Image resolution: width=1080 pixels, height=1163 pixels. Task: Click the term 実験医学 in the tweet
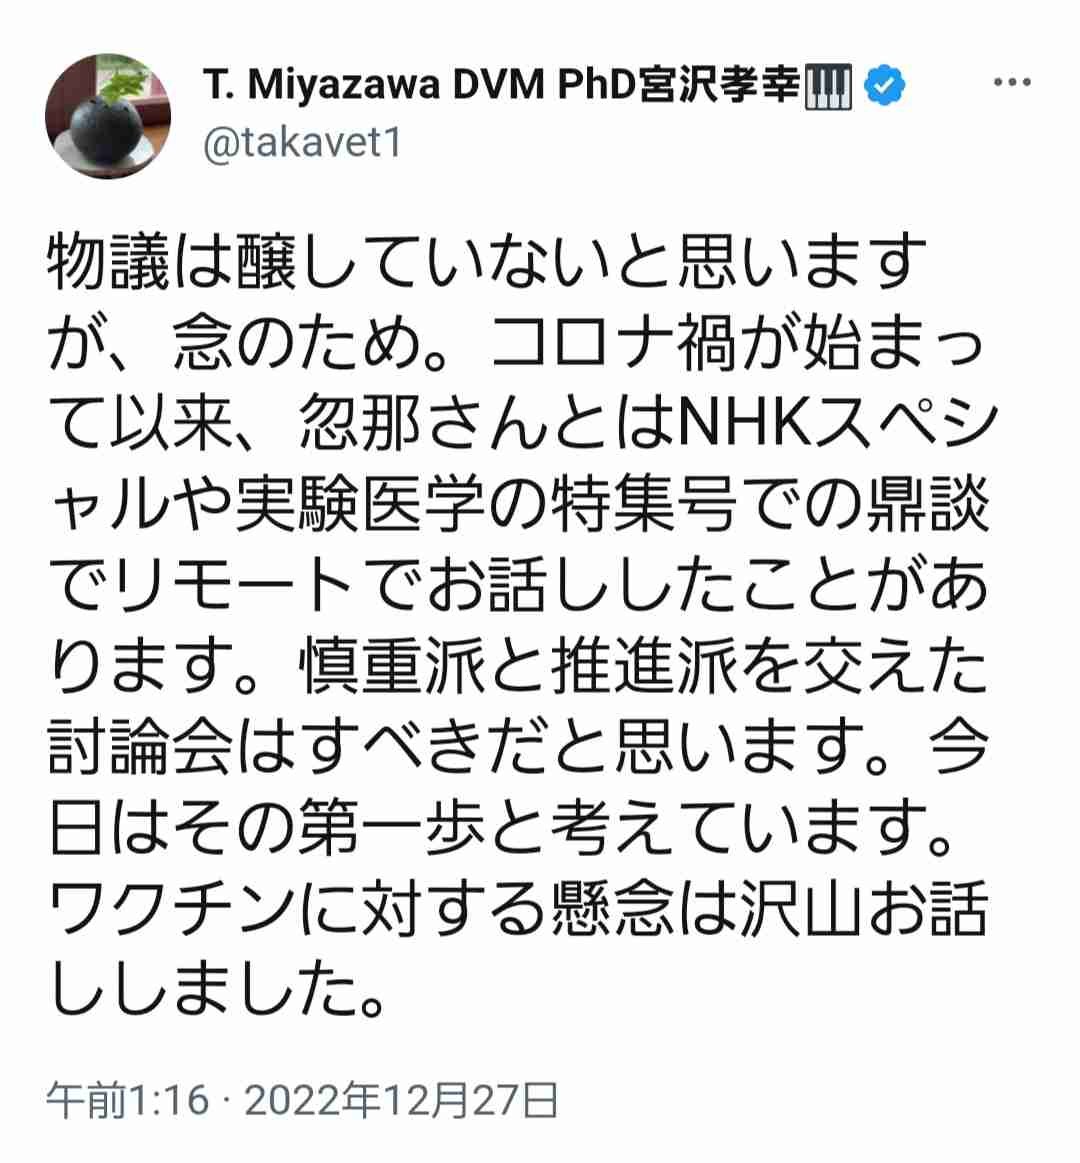(360, 505)
